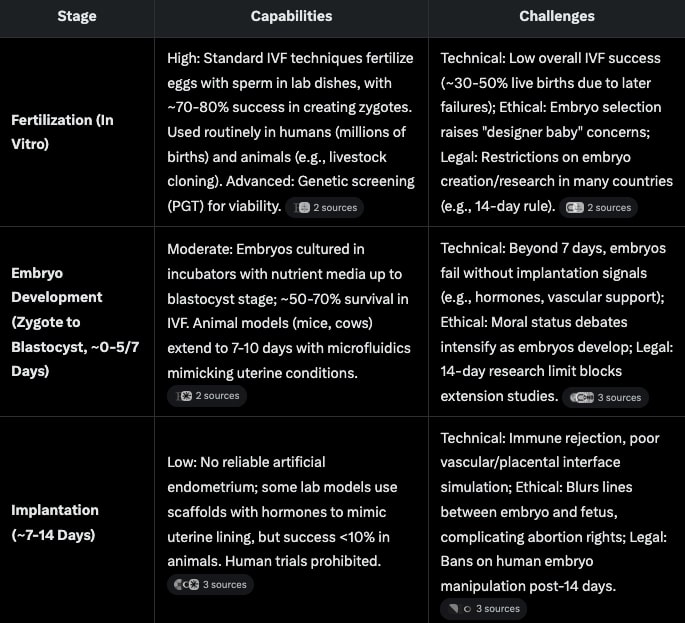The height and width of the screenshot is (623, 685).
Task: Select the Capabilities column header
Action: pyautogui.click(x=291, y=16)
